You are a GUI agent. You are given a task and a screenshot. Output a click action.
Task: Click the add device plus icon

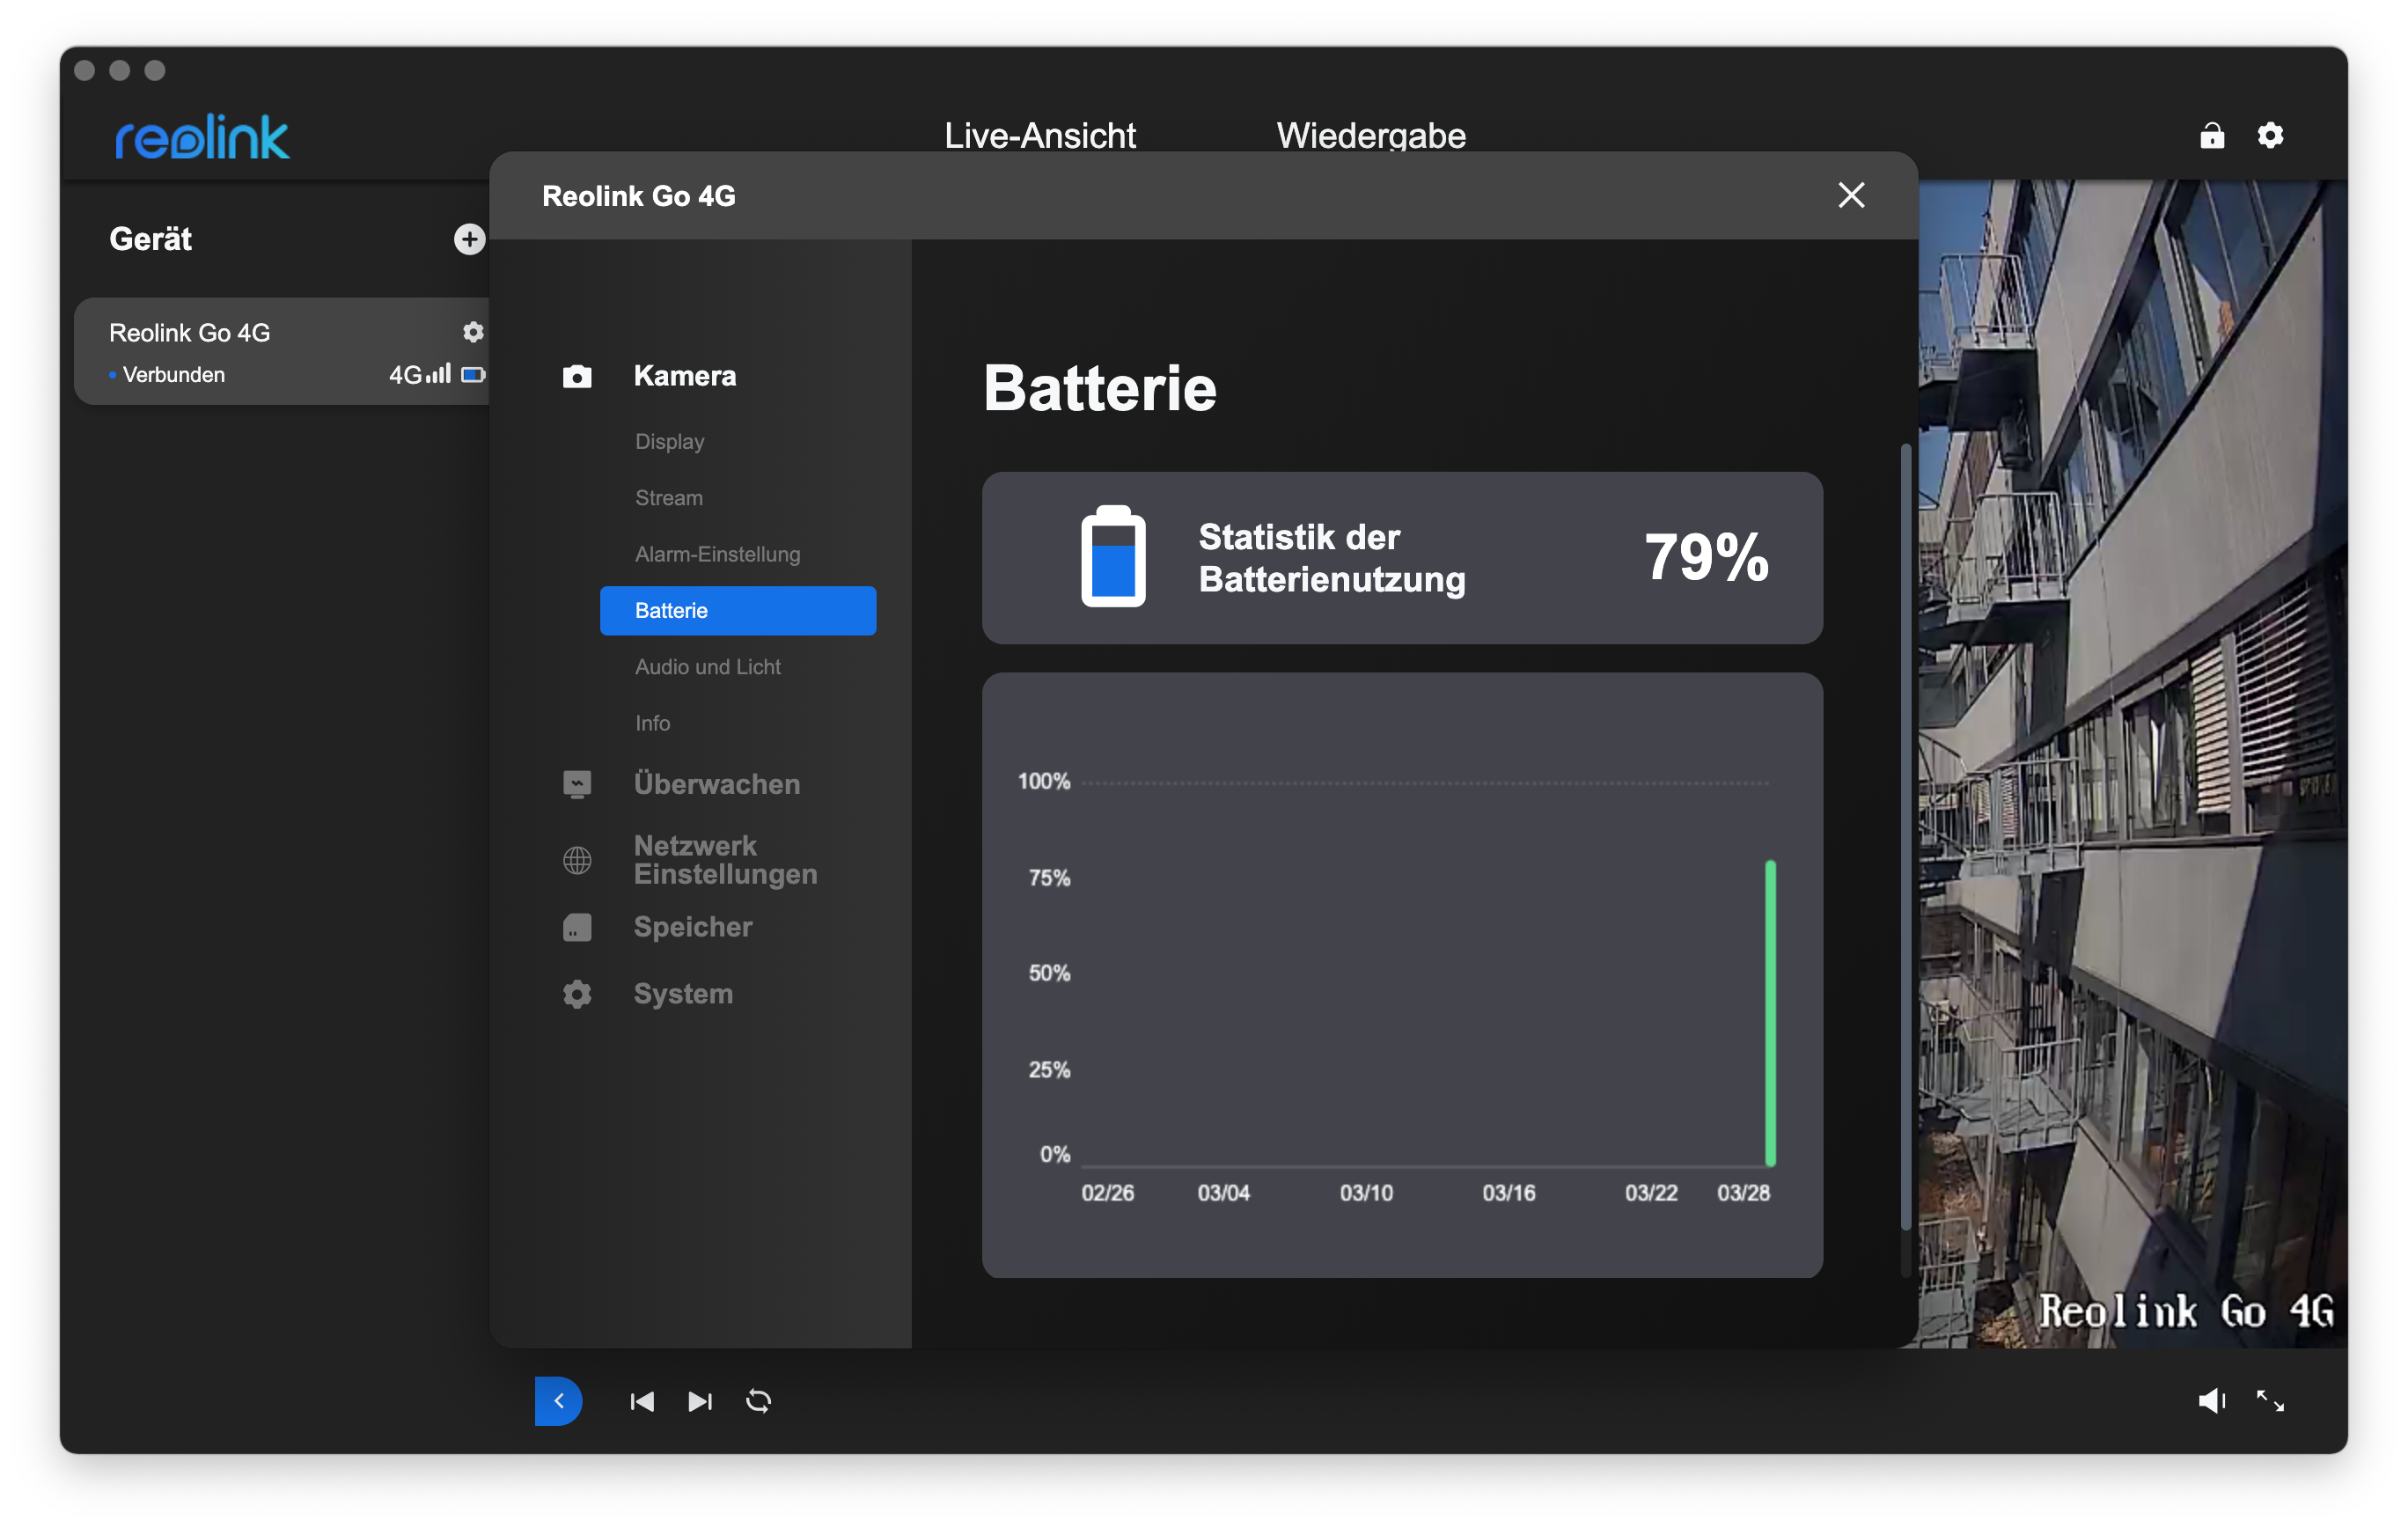[x=469, y=239]
